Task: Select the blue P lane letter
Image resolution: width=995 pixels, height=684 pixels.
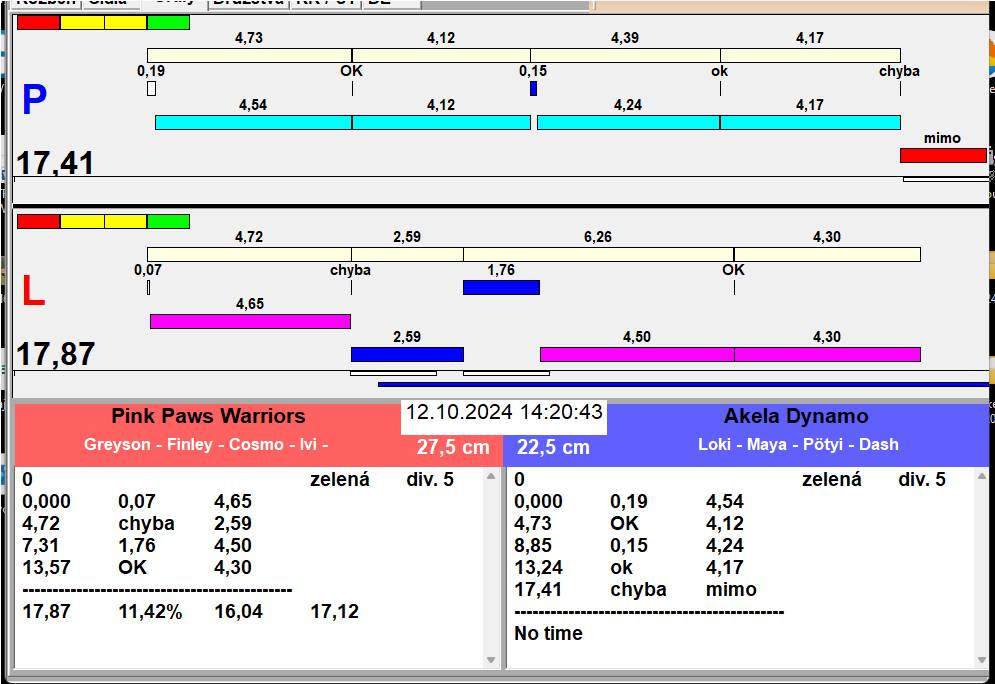Action: [x=34, y=100]
